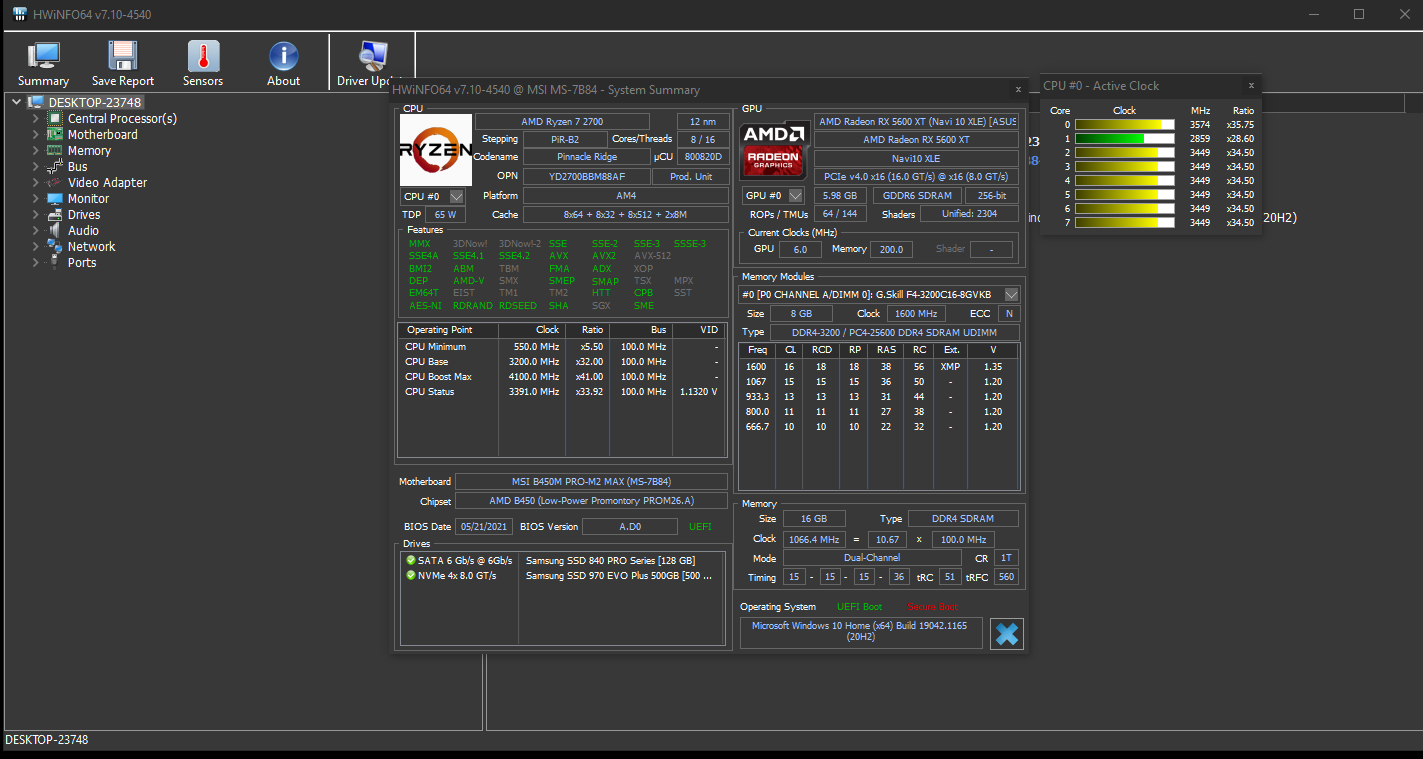Screen dimensions: 1423x759
Task: Click the BIOS Date 05/21/2021 field
Action: (485, 526)
